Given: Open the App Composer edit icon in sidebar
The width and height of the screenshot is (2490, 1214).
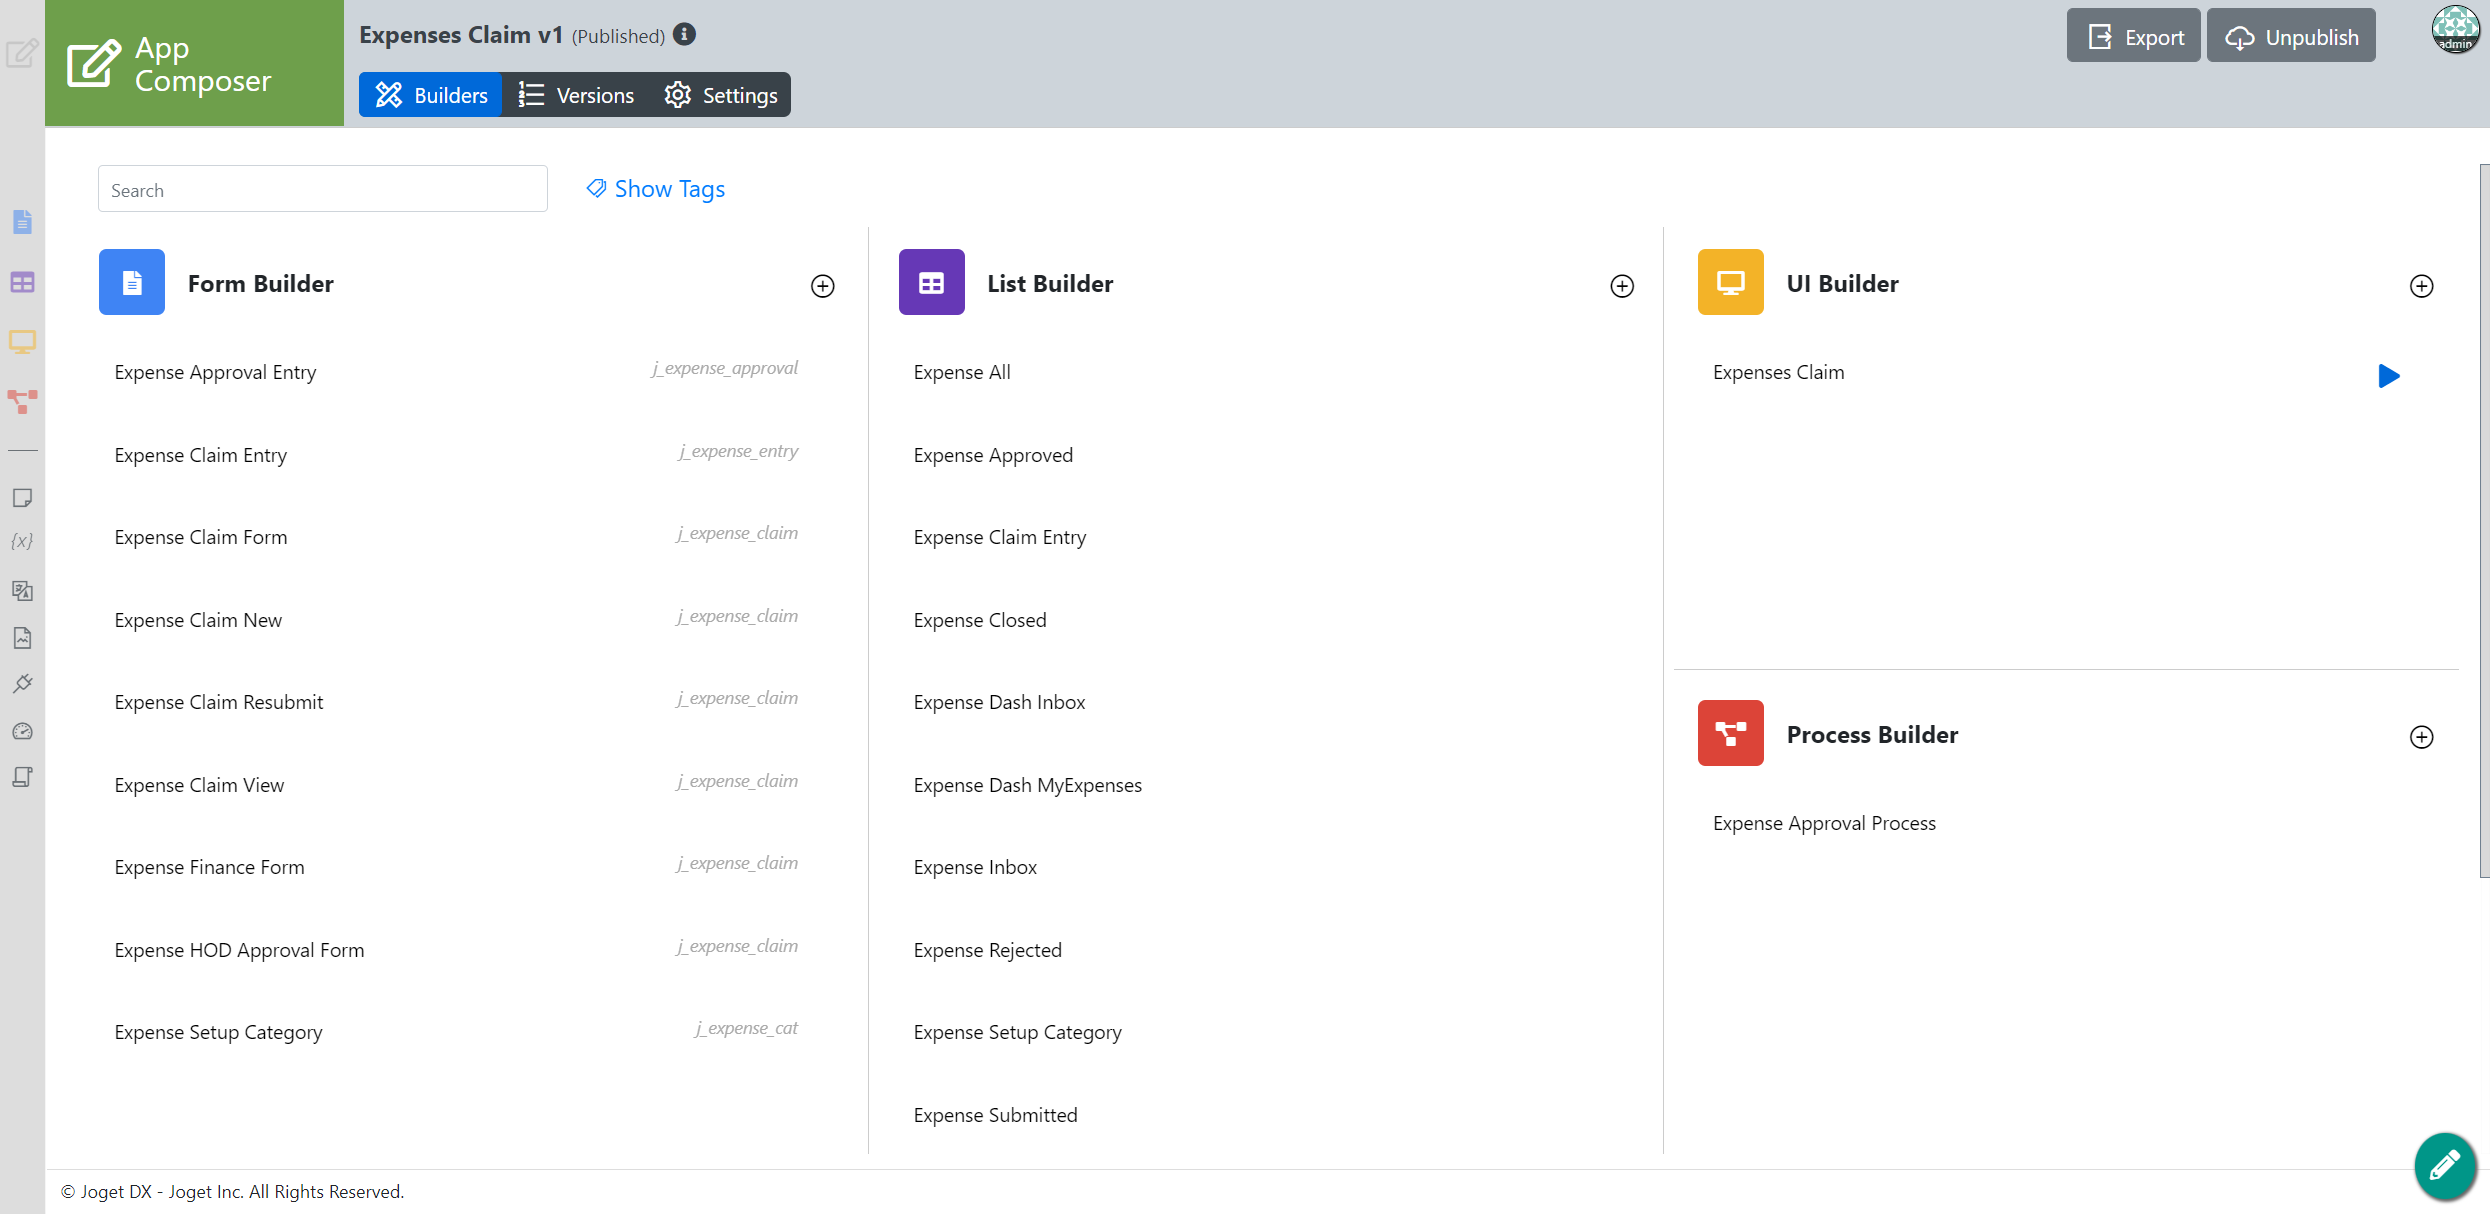Looking at the screenshot, I should 22,53.
